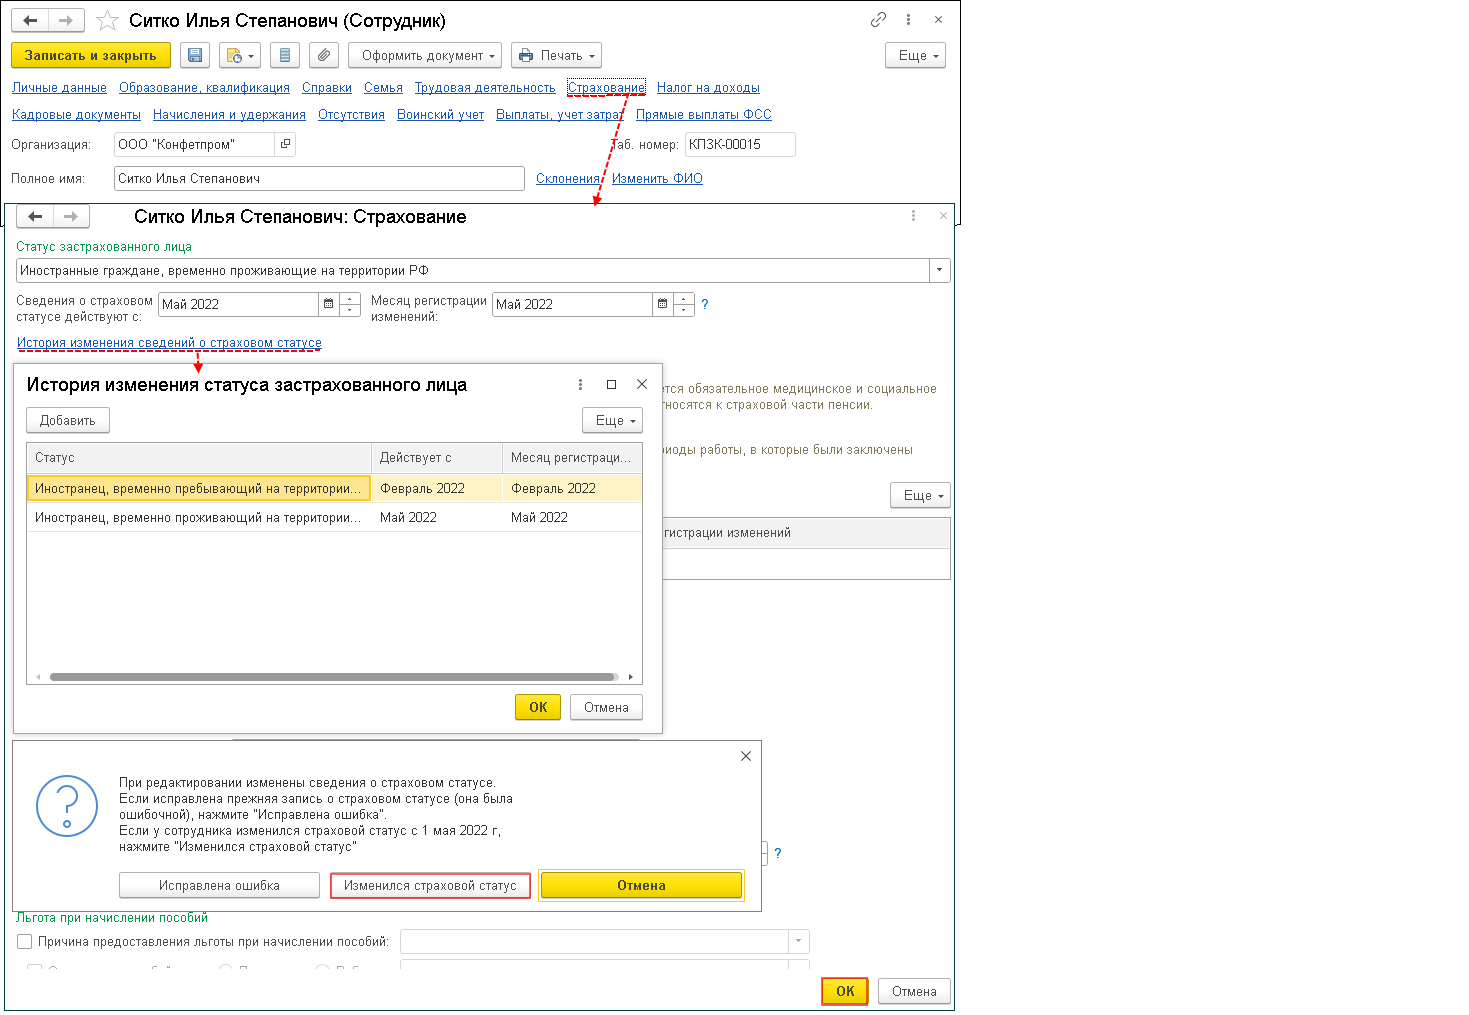Viewport: 1469px width, 1015px height.
Task: Click Записать и закрыть button
Action: [91, 56]
